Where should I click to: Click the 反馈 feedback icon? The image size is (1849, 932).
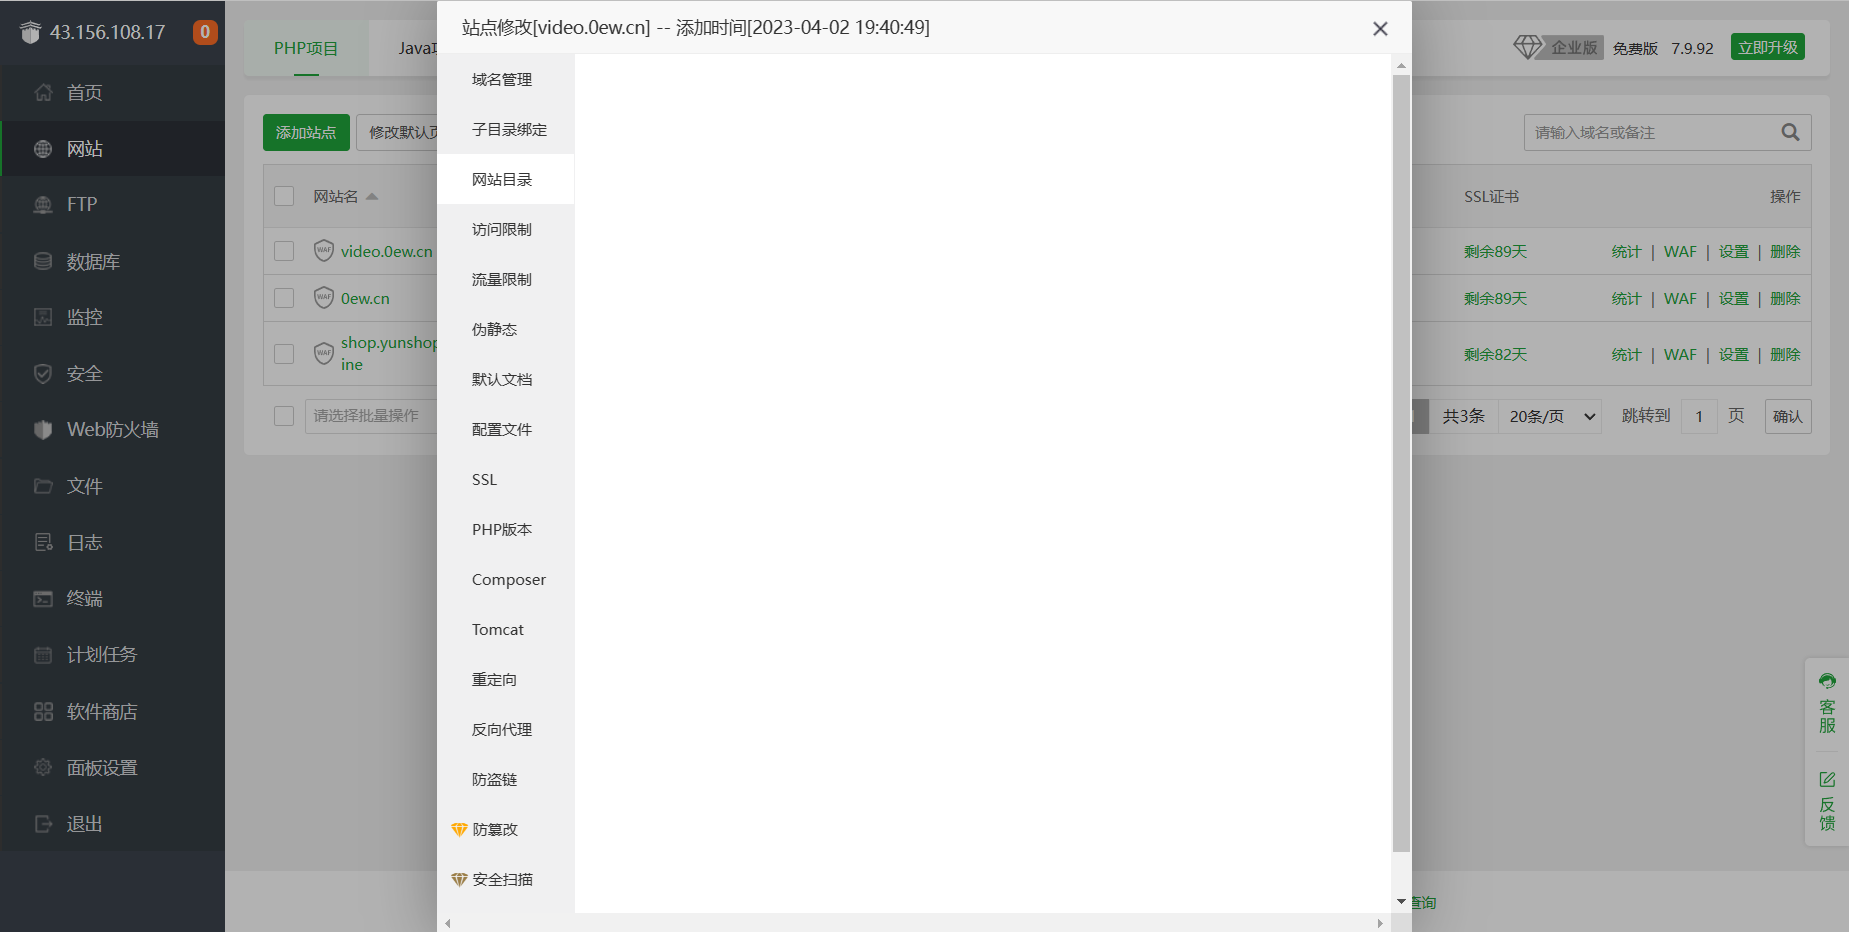coord(1827,779)
